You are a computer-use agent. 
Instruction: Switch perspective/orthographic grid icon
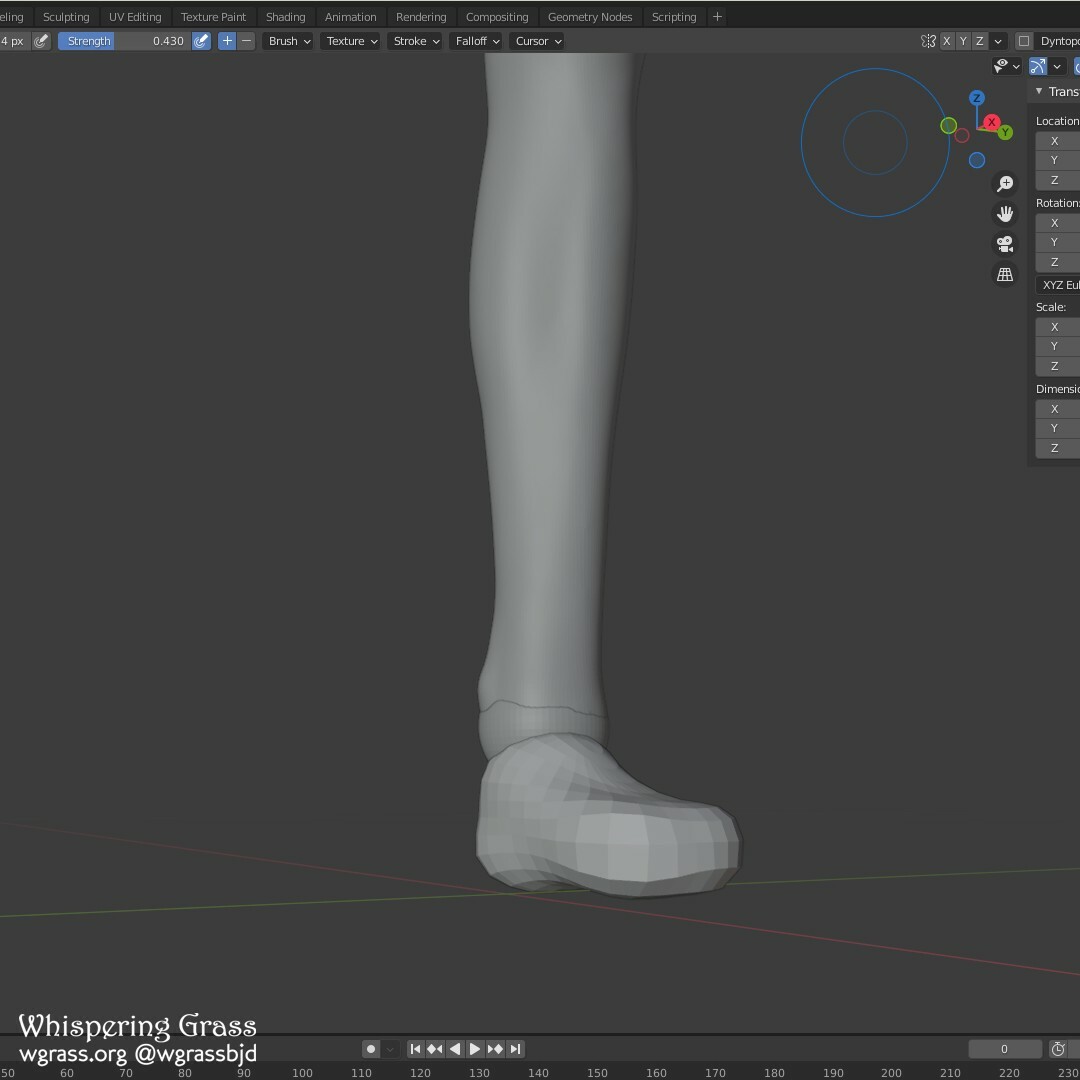pyautogui.click(x=1005, y=274)
